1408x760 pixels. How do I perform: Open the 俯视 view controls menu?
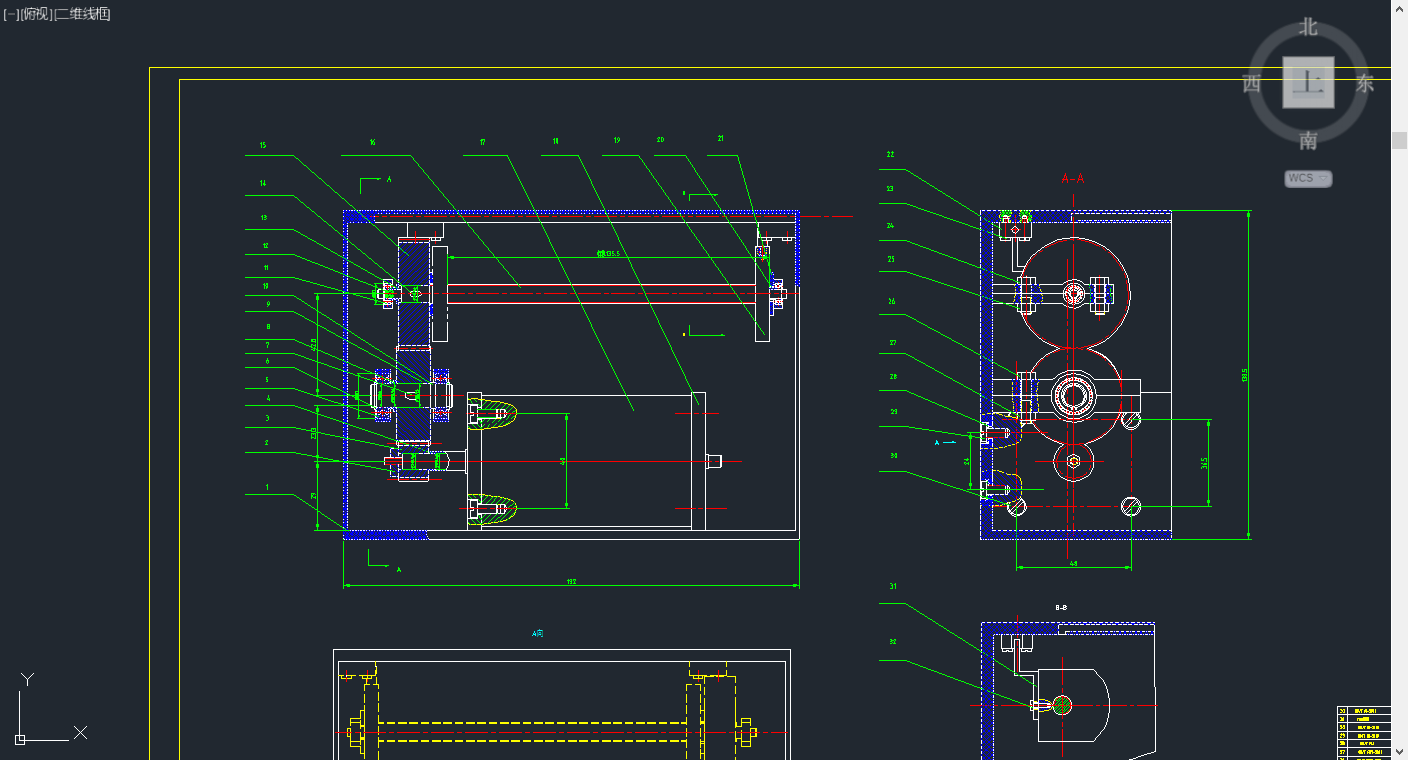[x=35, y=14]
